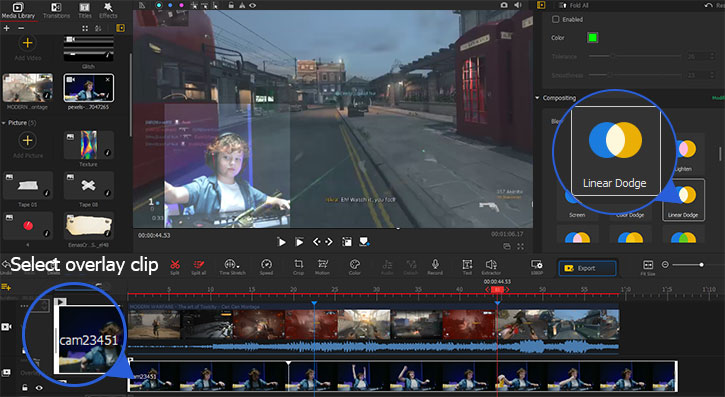
Task: Switch media library to grid view
Action: (x=85, y=28)
